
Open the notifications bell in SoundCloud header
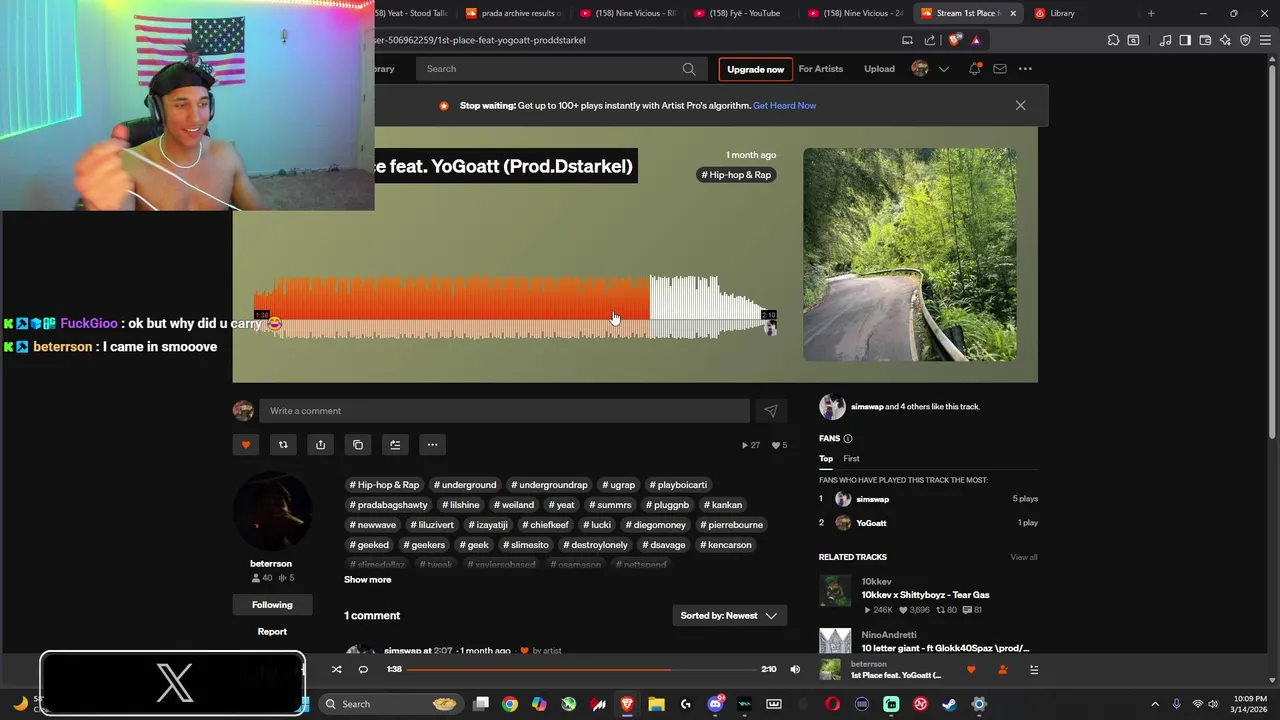click(x=974, y=69)
